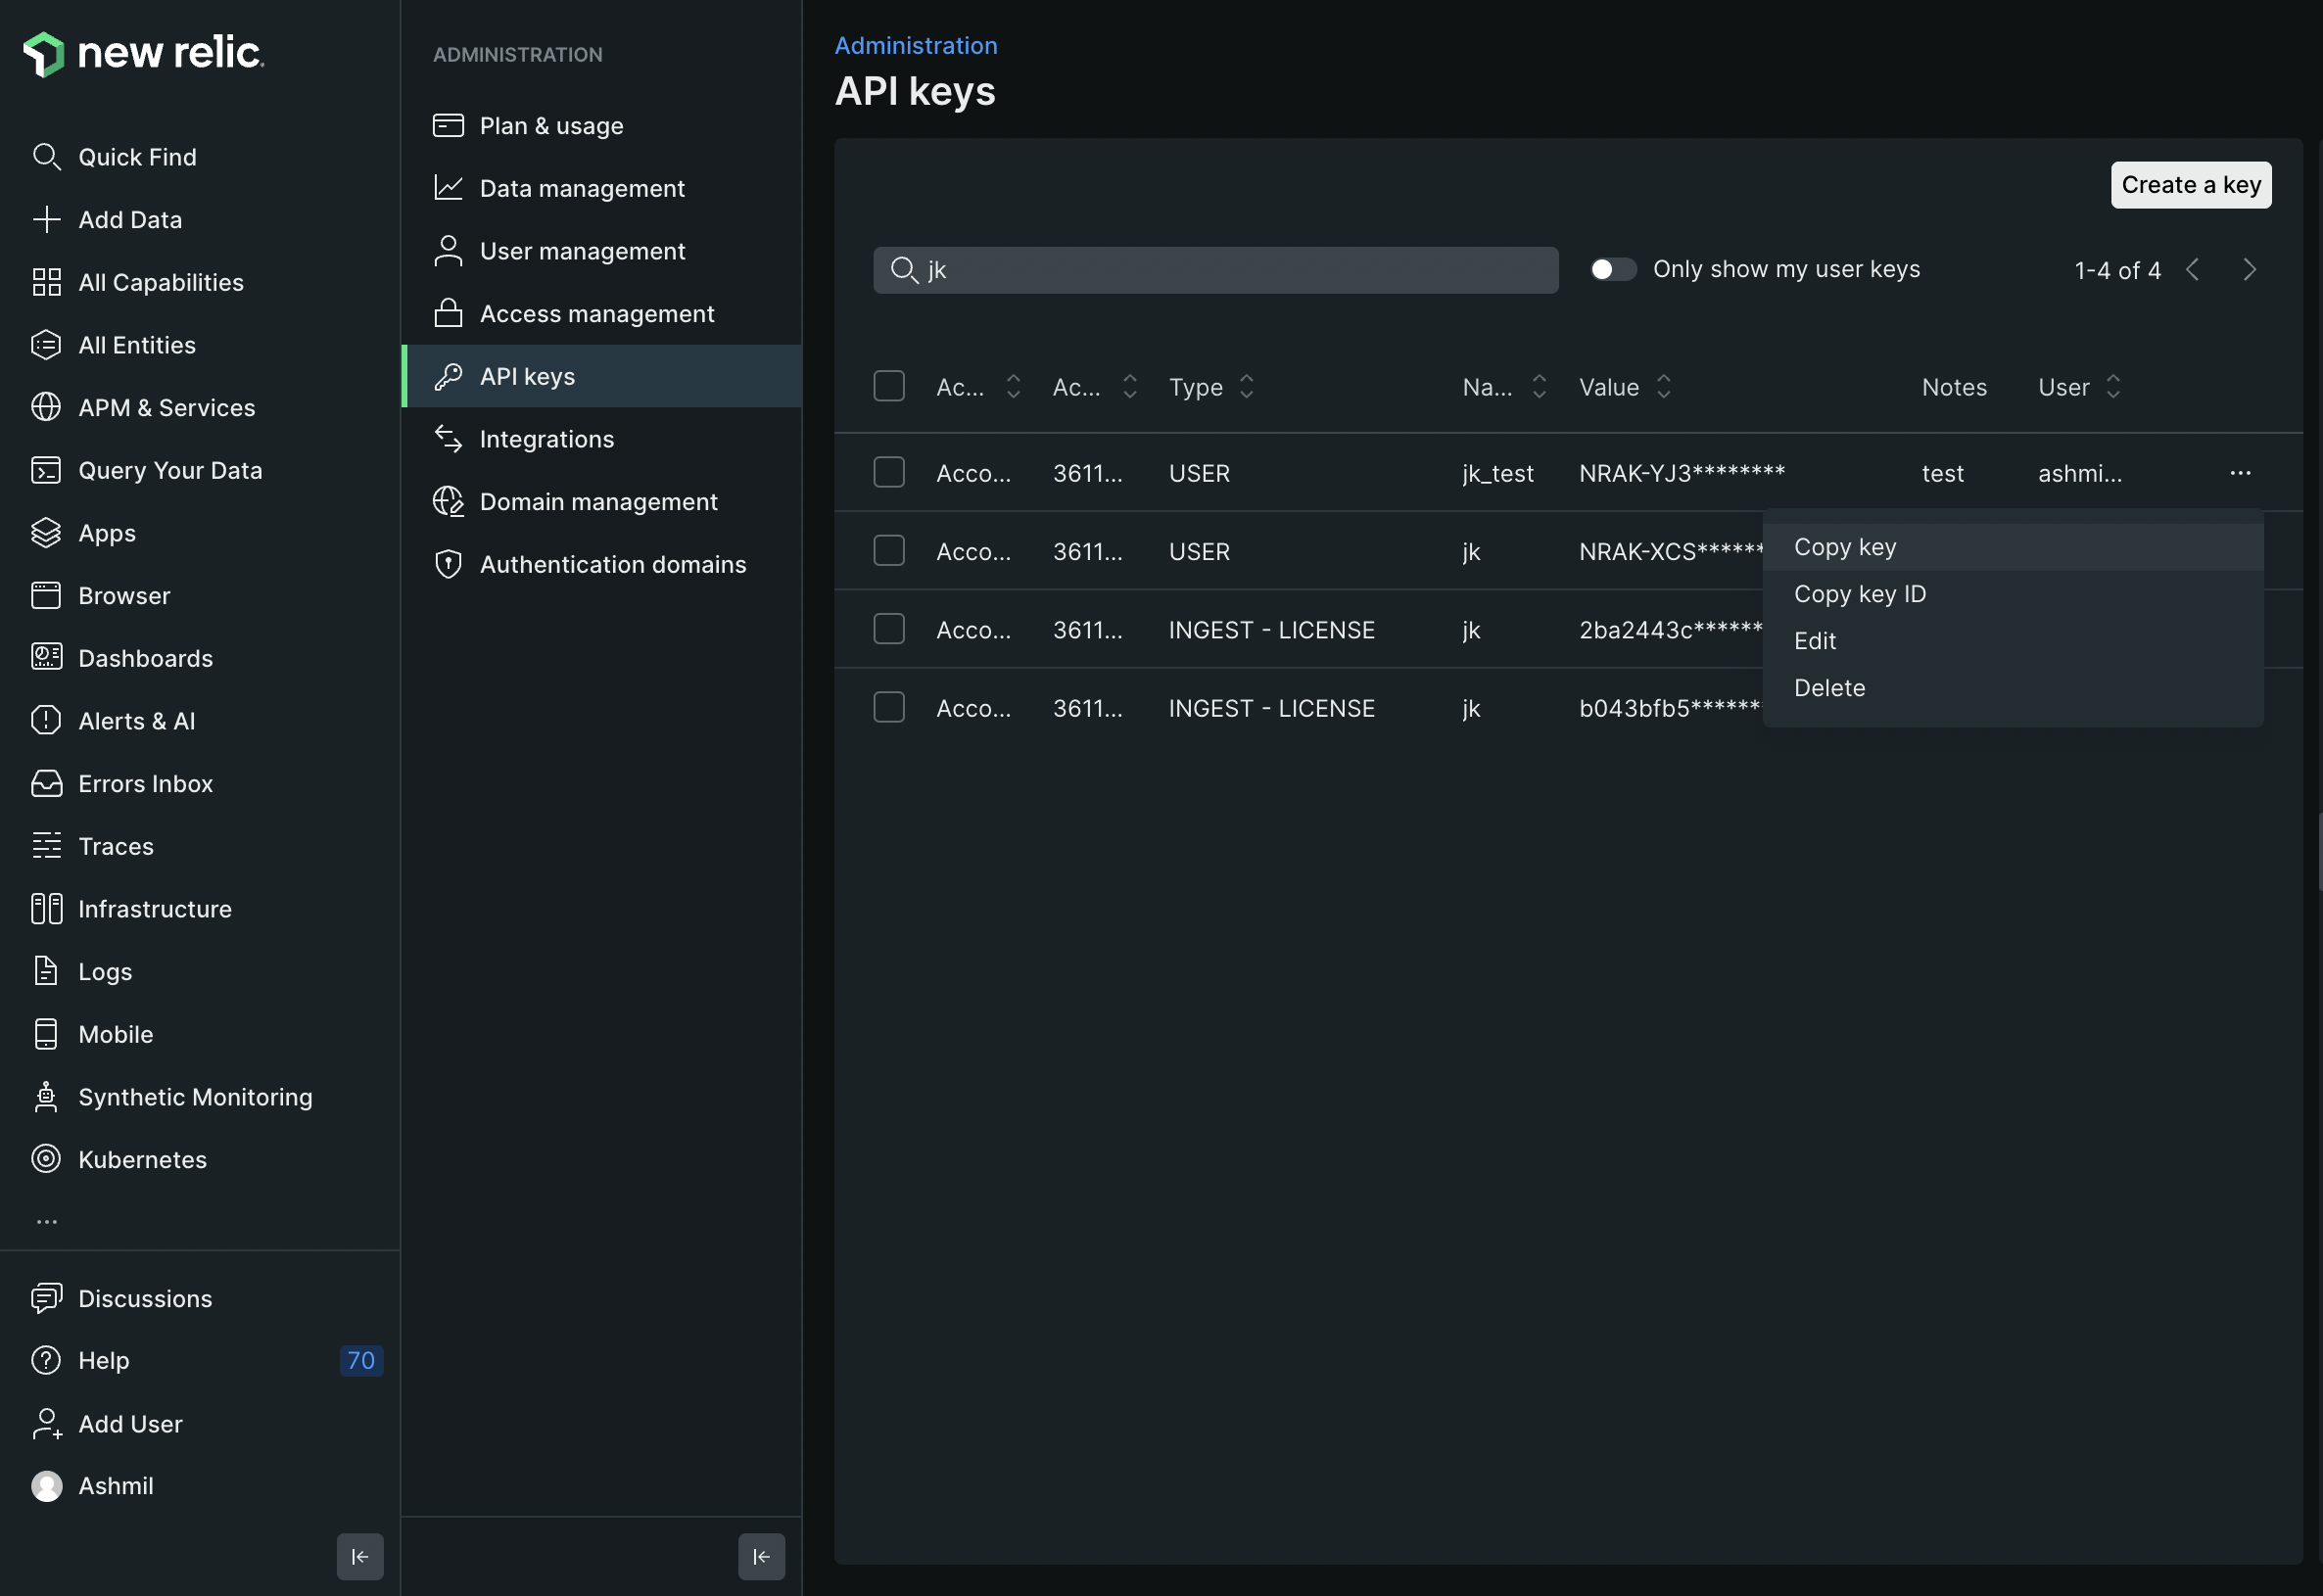The image size is (2323, 1596).
Task: Open Infrastructure servers icon
Action: coord(46,909)
